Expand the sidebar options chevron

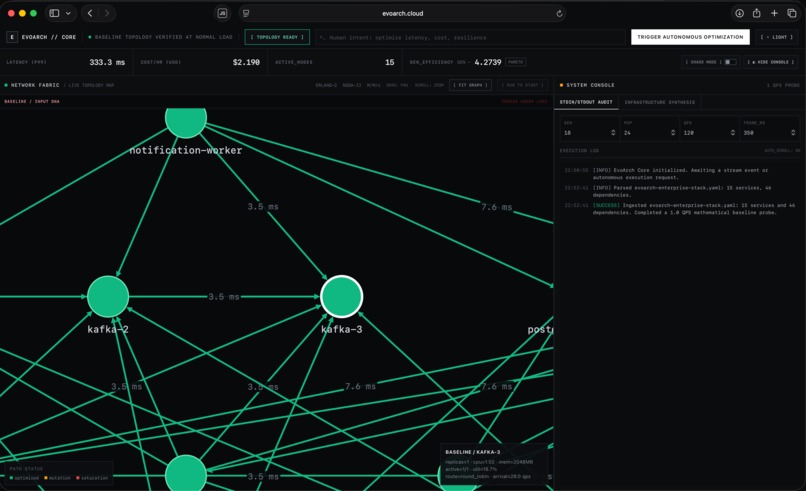coord(68,13)
